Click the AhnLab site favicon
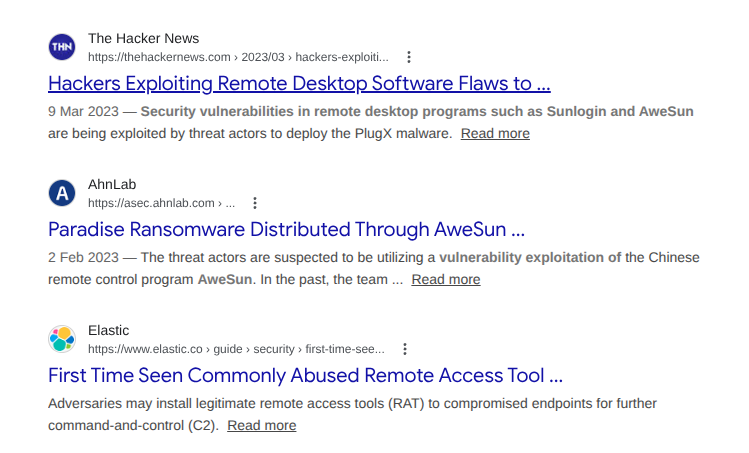The height and width of the screenshot is (453, 749). point(62,193)
